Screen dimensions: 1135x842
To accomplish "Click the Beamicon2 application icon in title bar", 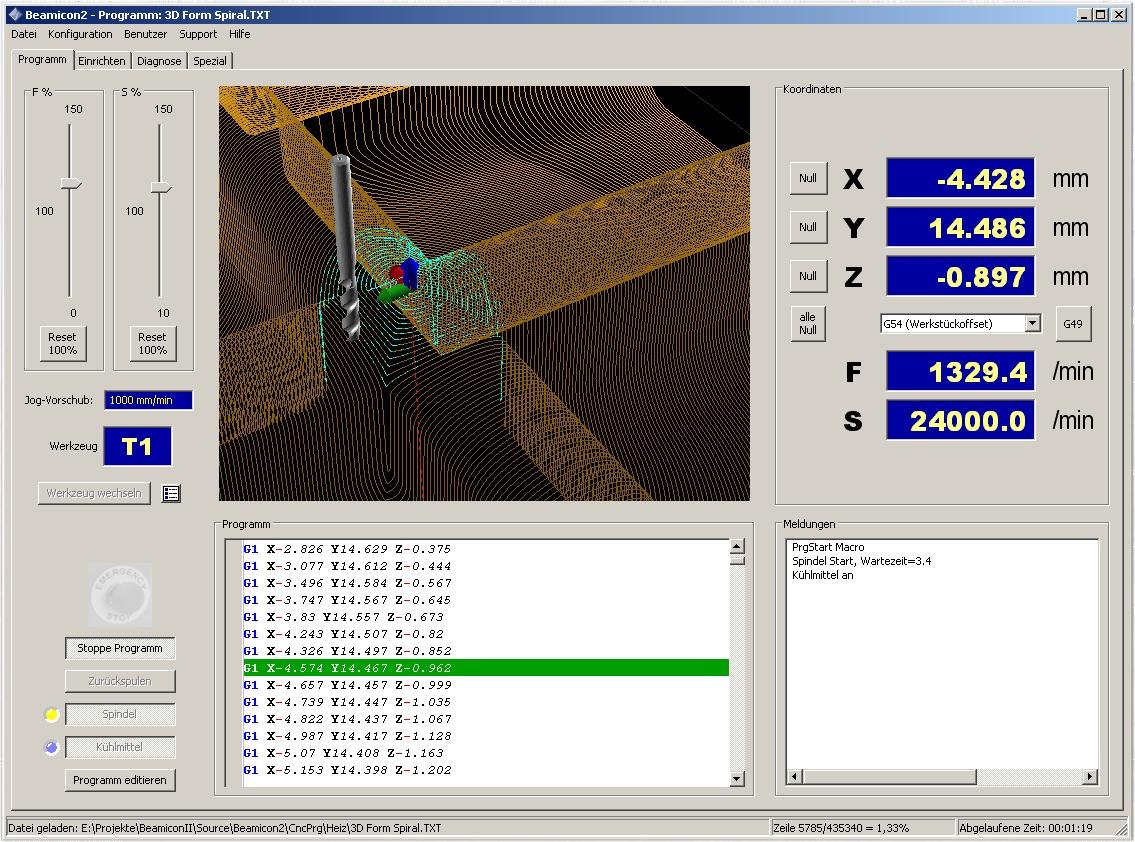I will pyautogui.click(x=15, y=14).
